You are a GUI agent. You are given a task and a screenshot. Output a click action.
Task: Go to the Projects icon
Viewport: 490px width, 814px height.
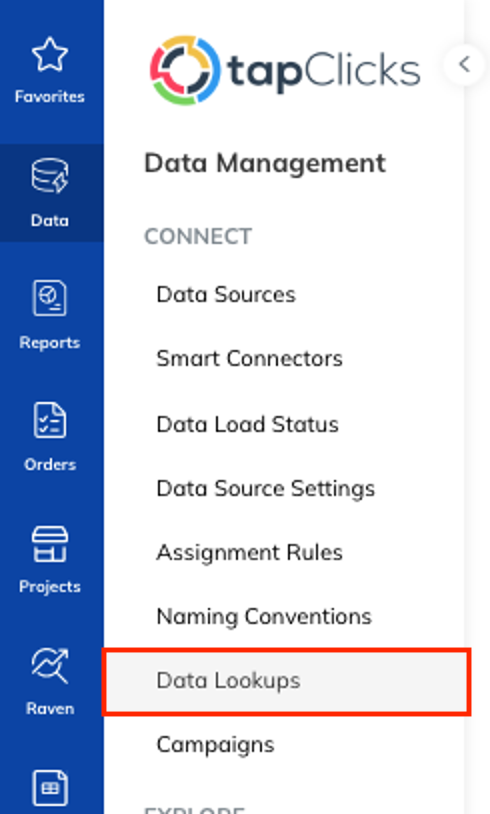click(50, 544)
